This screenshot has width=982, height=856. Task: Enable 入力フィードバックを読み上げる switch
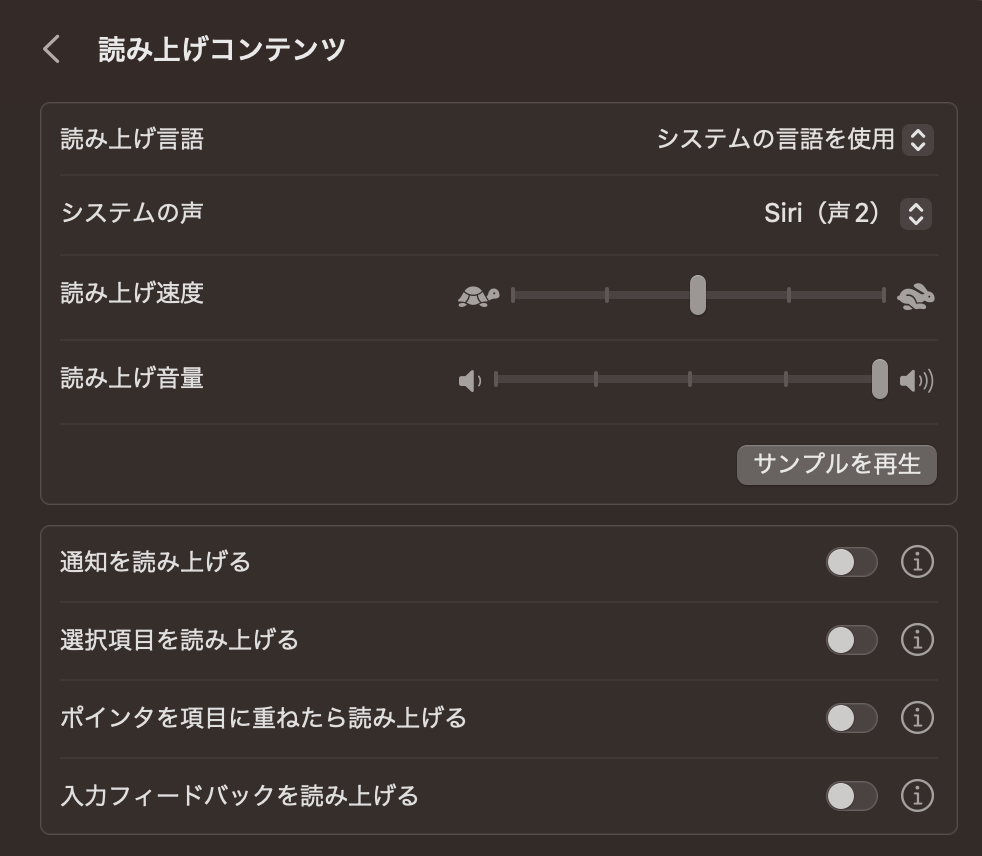(851, 795)
